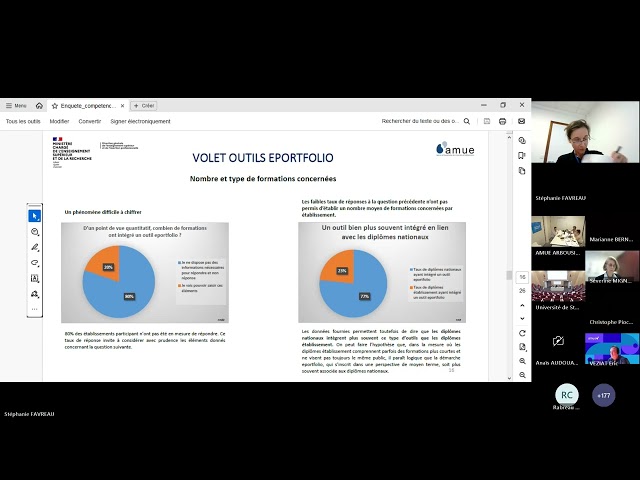Click the Marianne BERN participant name
Screen dimensions: 640x480
[611, 240]
